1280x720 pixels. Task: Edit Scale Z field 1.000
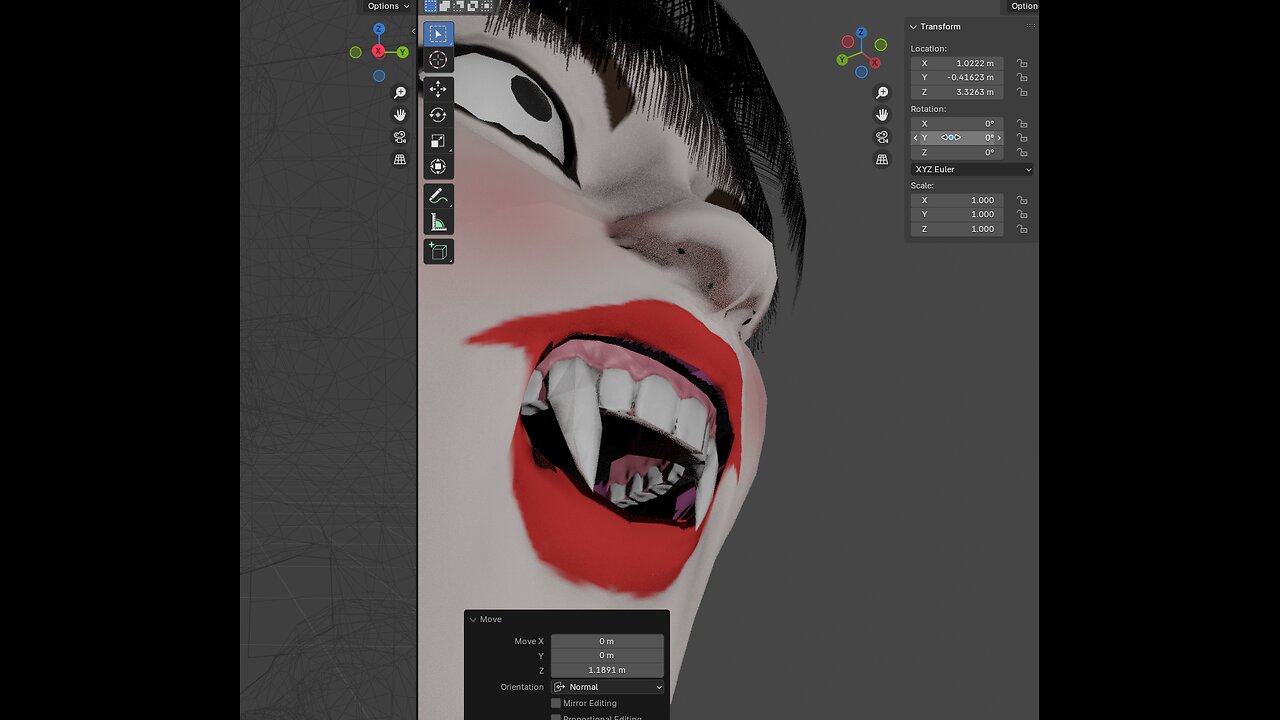(x=956, y=229)
